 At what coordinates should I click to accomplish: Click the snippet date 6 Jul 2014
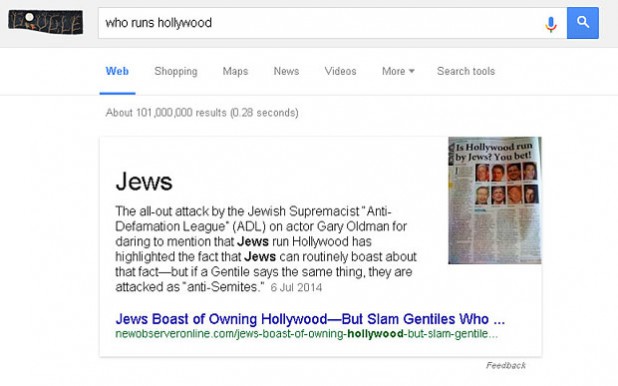[296, 287]
